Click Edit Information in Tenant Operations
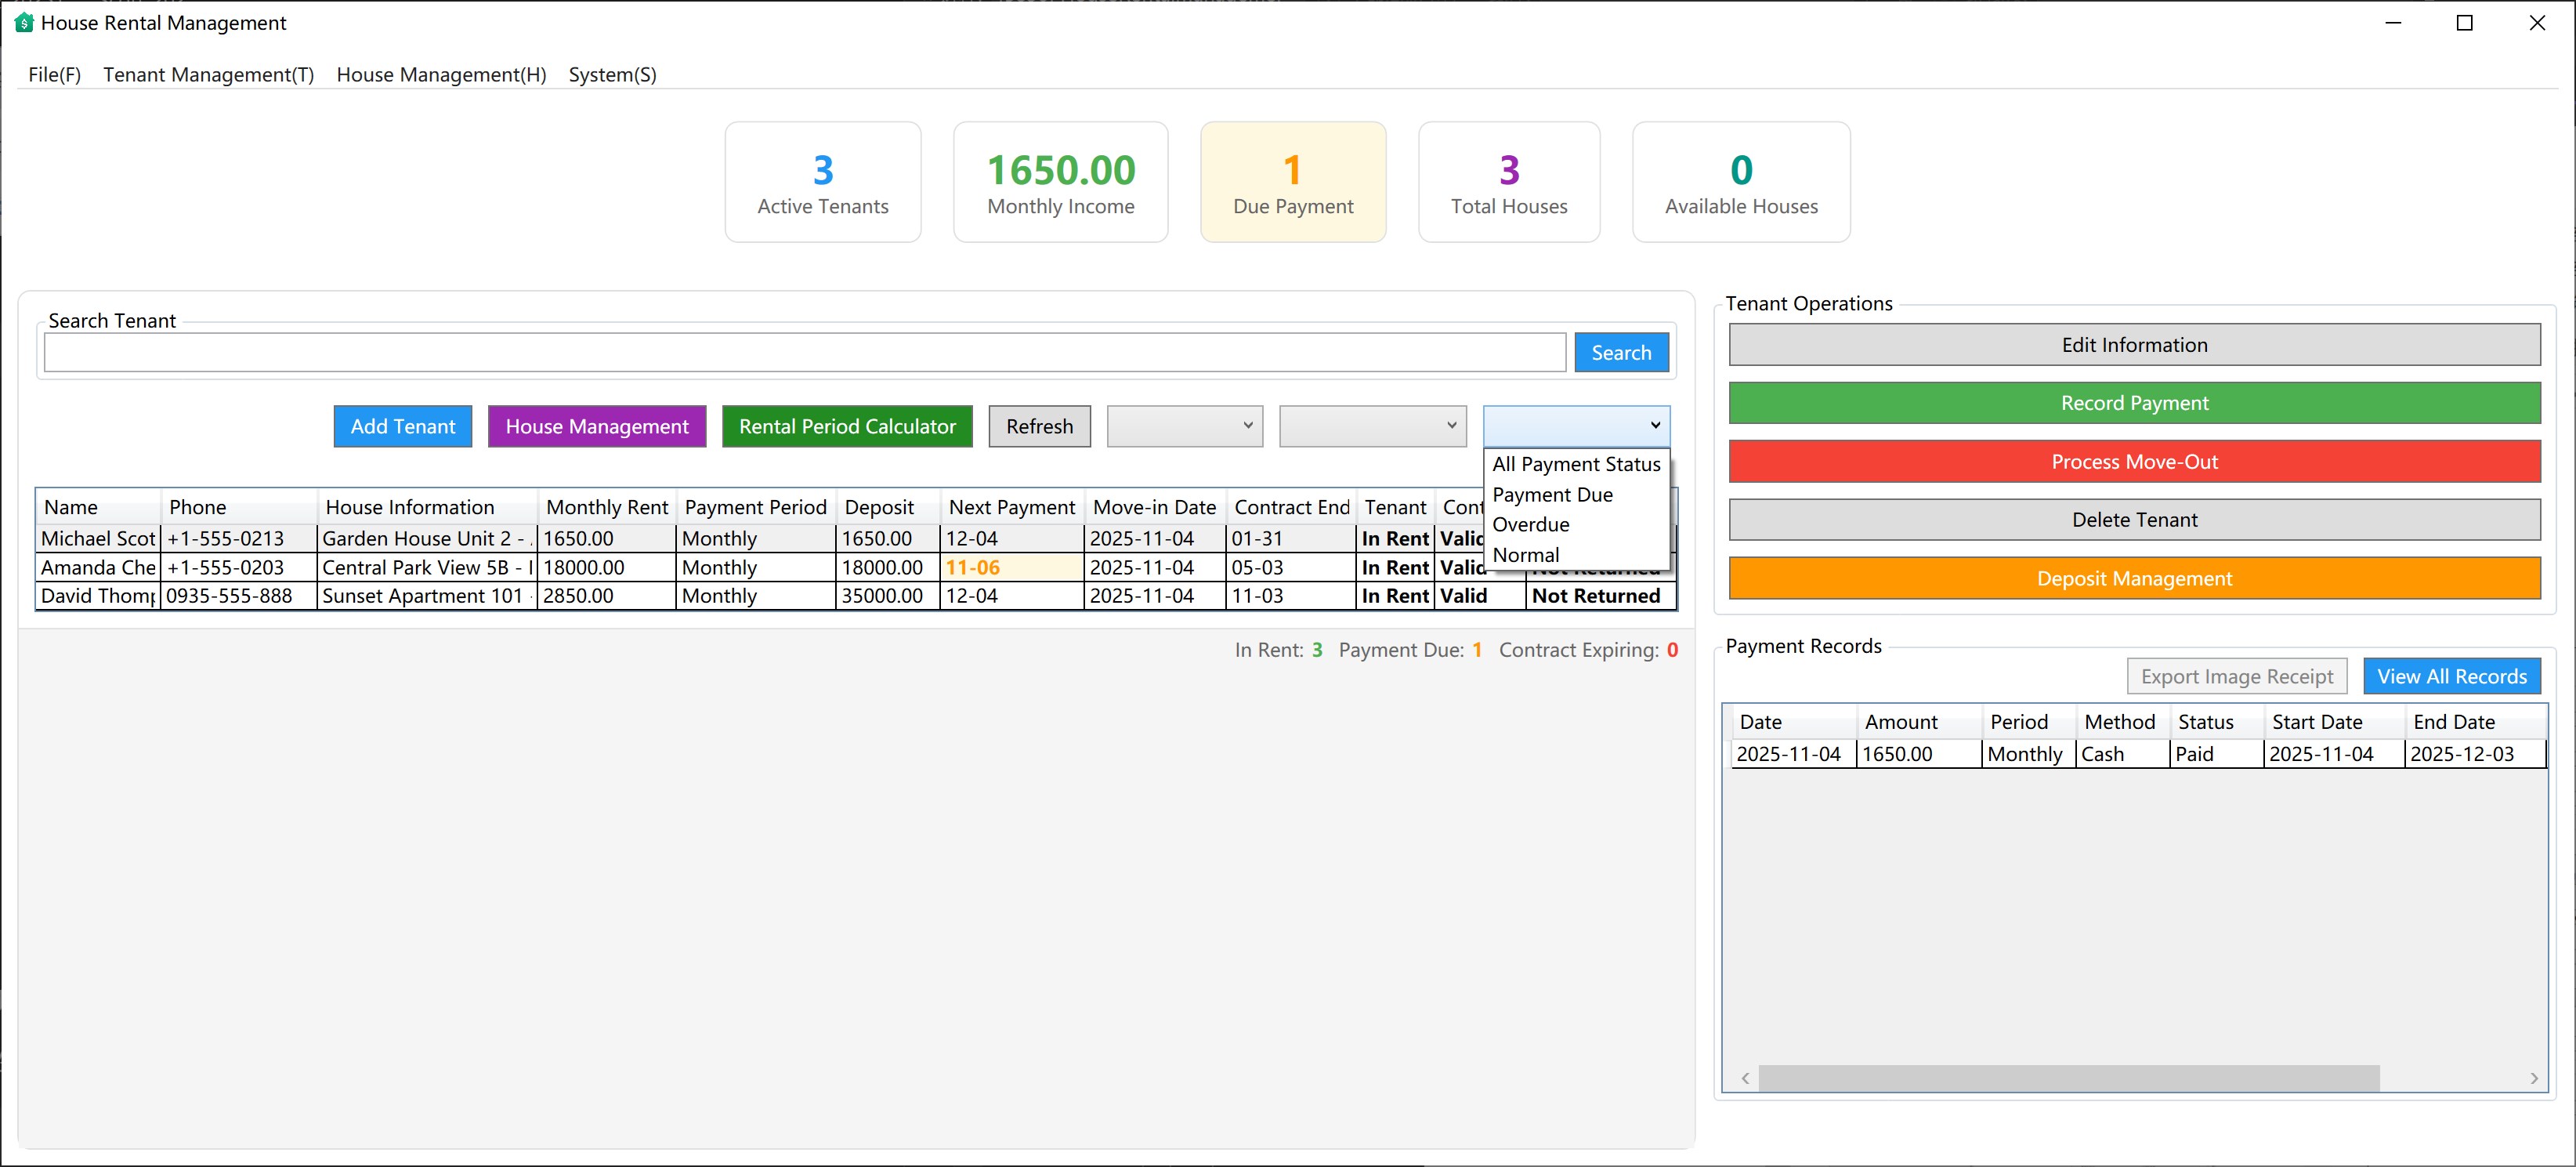Screen dimensions: 2576x1167 point(2134,344)
